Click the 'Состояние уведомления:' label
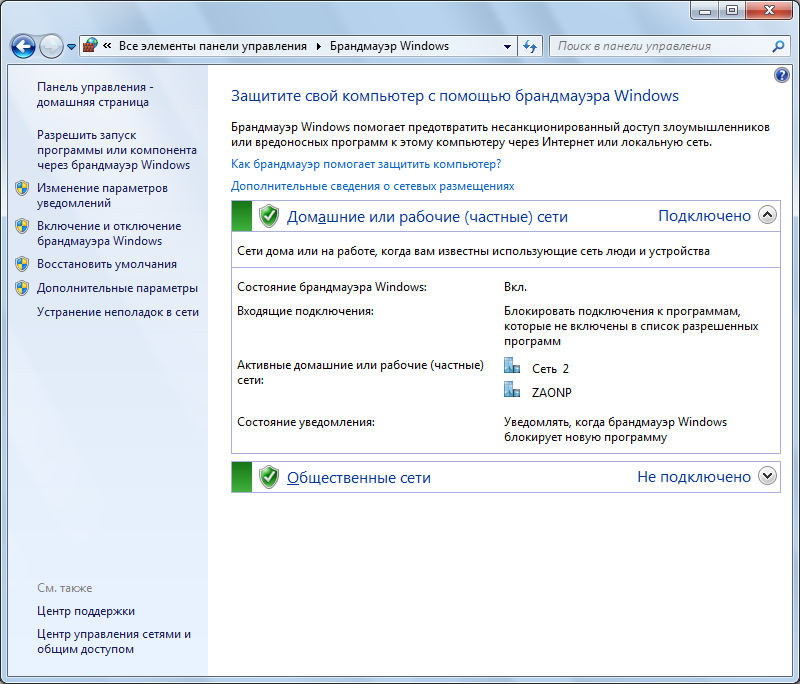Viewport: 800px width, 684px height. tap(306, 422)
